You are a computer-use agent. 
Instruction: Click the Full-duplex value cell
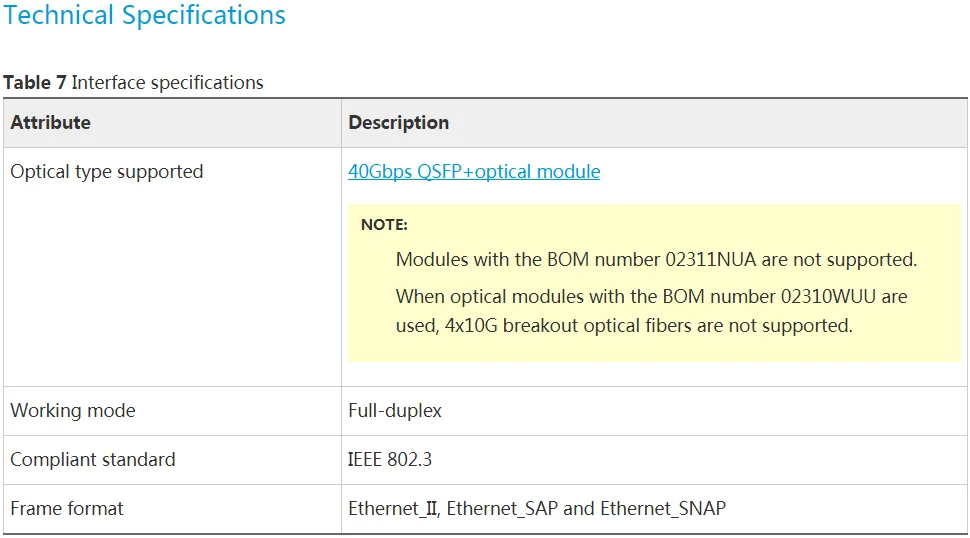654,411
